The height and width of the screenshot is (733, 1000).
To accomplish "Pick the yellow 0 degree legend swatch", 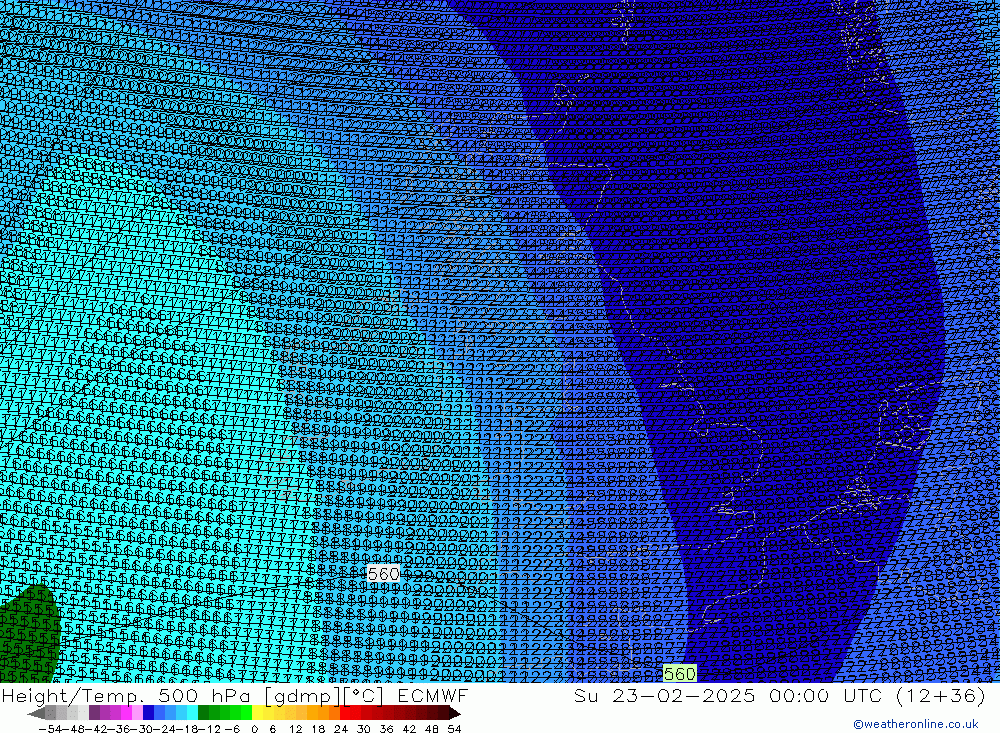I will click(x=258, y=713).
